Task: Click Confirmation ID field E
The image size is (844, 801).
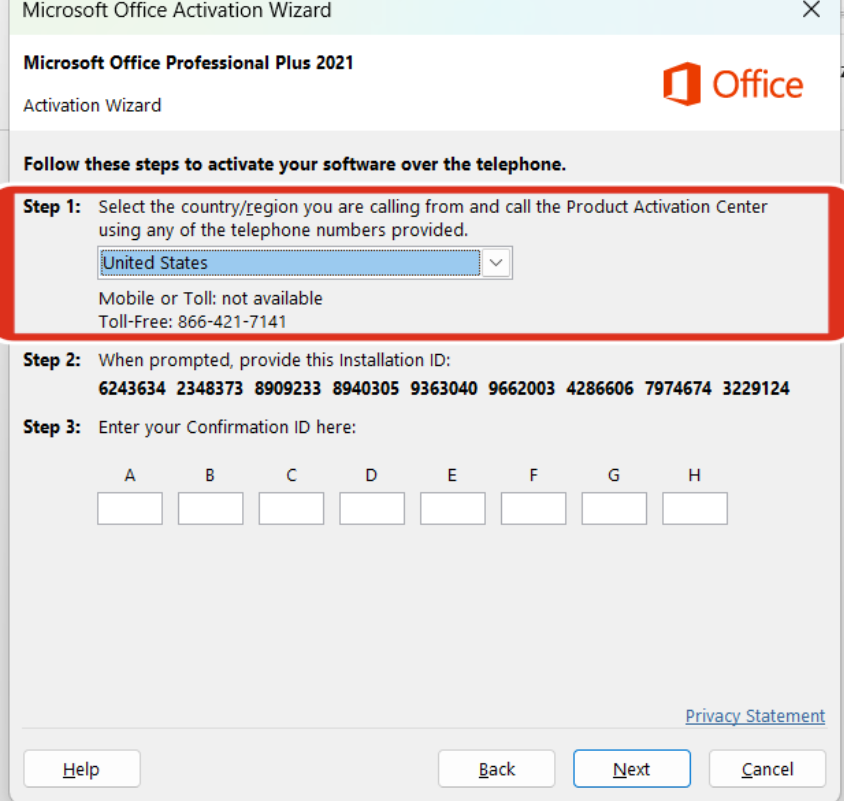Action: pos(453,508)
